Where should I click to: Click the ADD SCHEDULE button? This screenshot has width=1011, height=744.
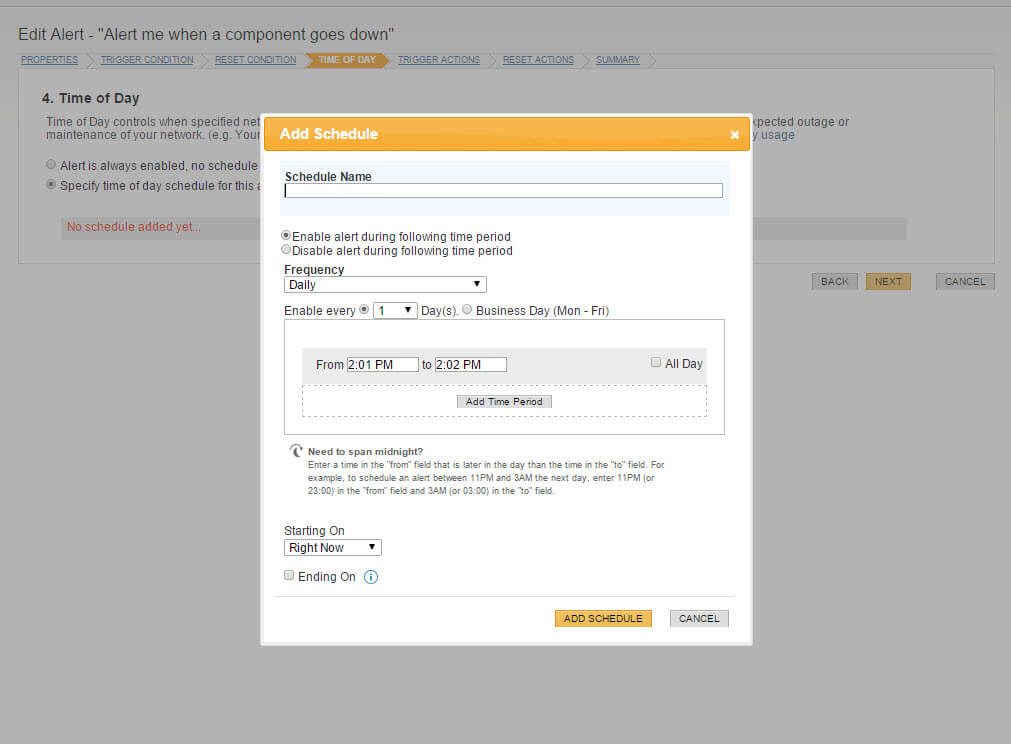[602, 618]
